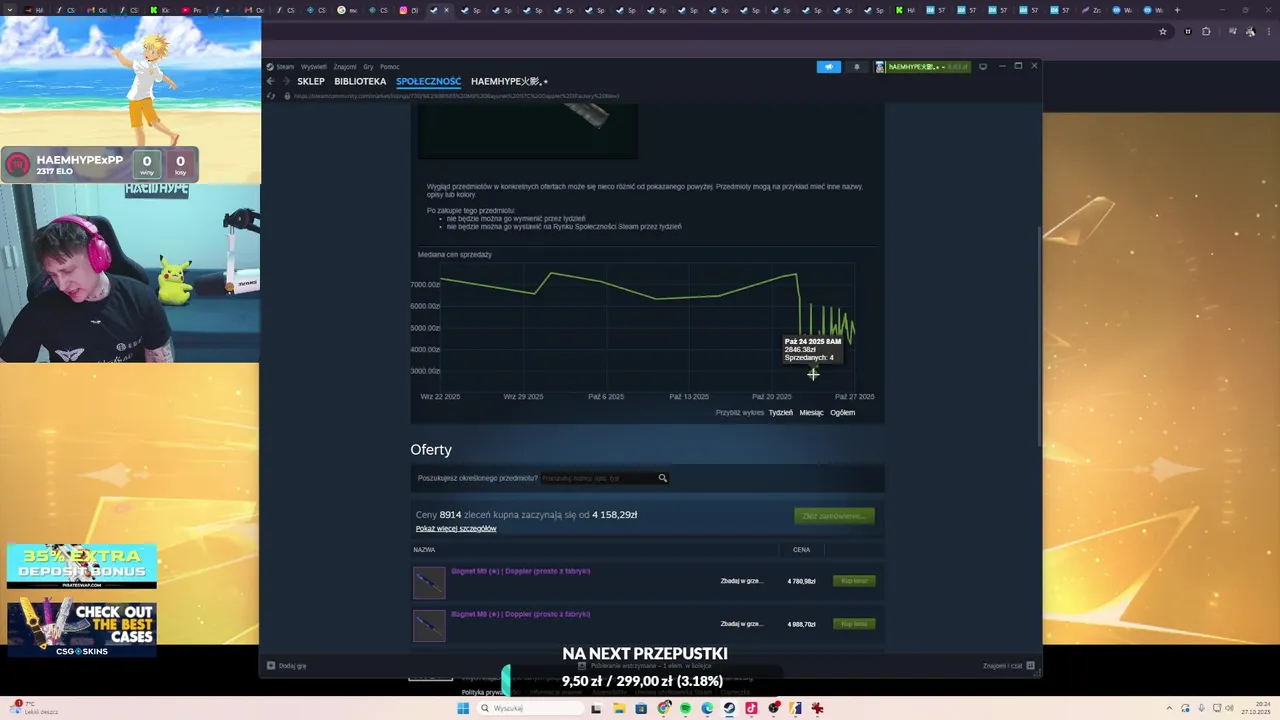The image size is (1280, 720).
Task: Open Chrome from the taskbar
Action: 664,708
